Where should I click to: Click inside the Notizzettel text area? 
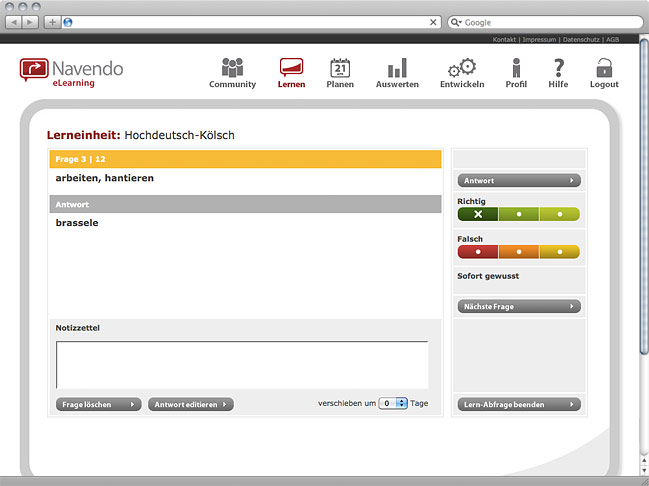[242, 365]
